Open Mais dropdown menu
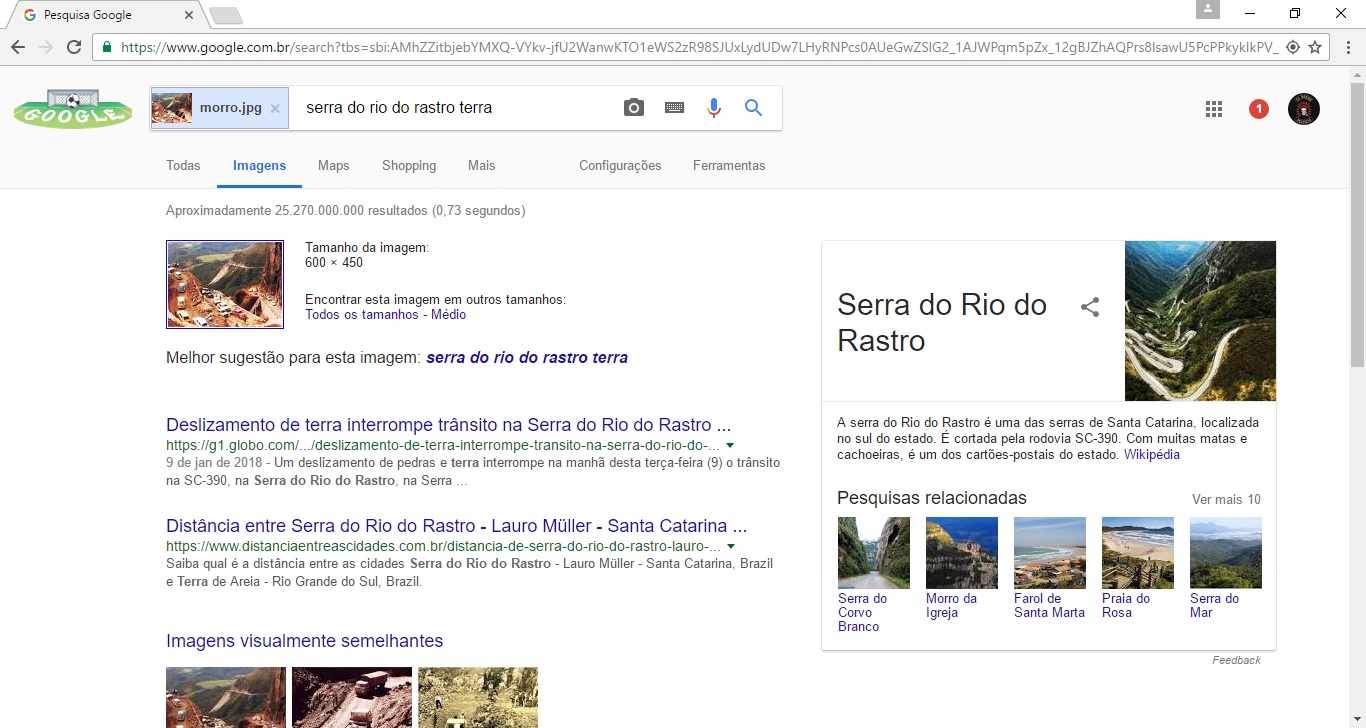Image resolution: width=1366 pixels, height=728 pixels. (481, 166)
